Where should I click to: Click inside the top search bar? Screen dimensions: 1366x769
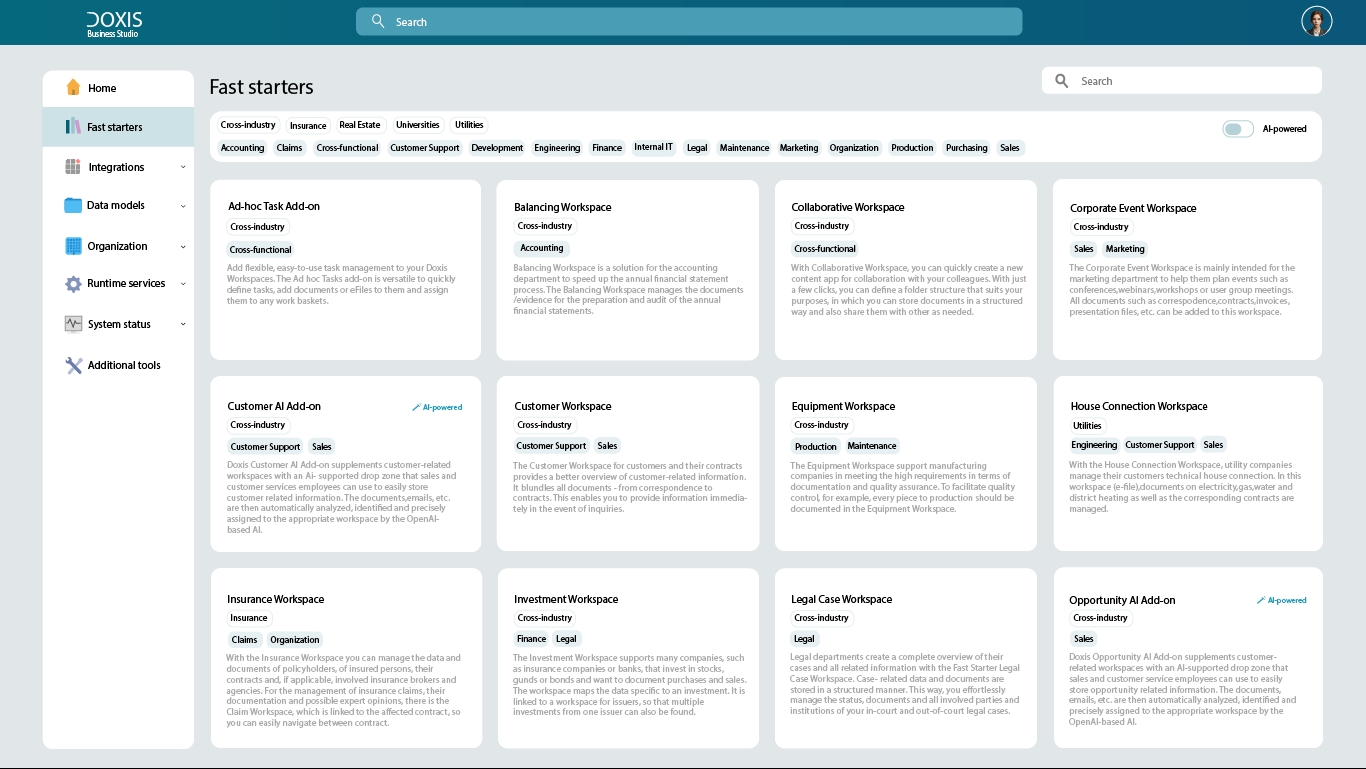(x=689, y=21)
